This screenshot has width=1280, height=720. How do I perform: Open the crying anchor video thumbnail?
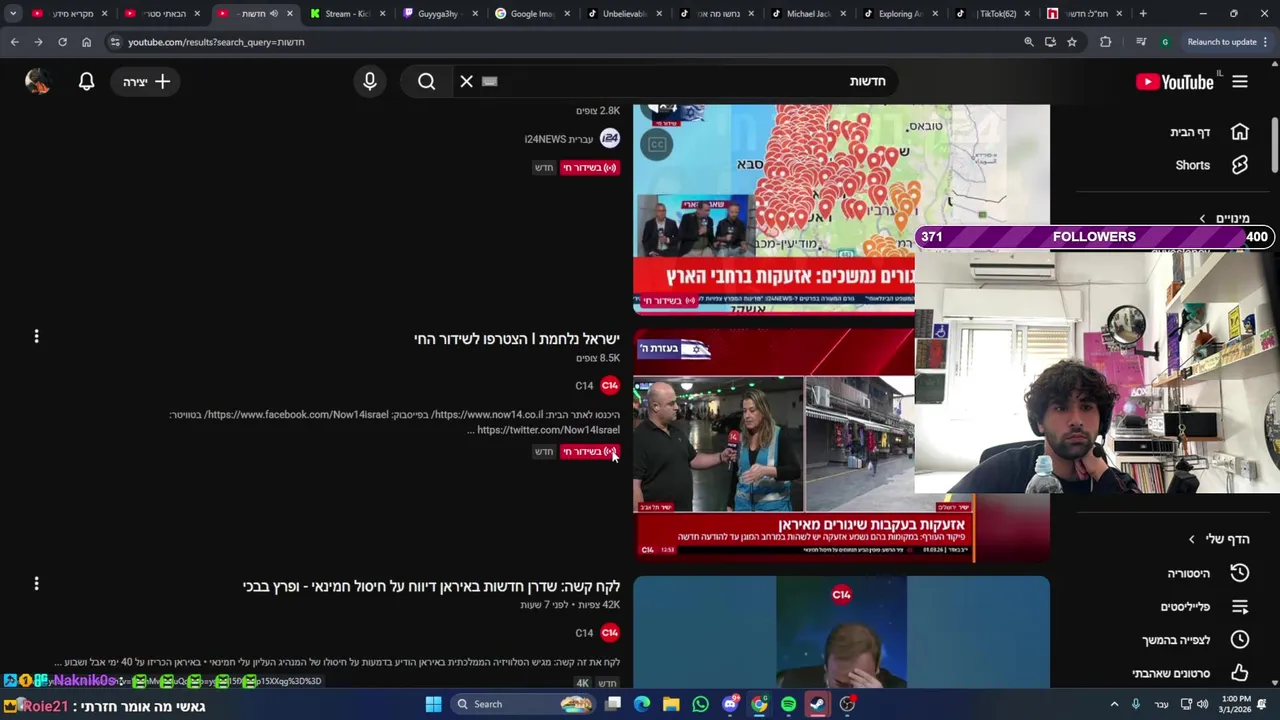point(841,632)
